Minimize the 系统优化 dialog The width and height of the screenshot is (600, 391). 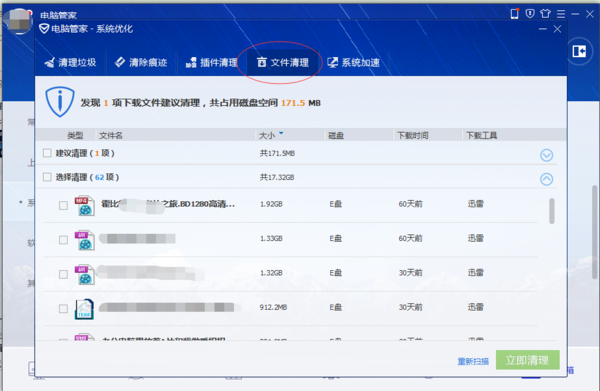[543, 29]
